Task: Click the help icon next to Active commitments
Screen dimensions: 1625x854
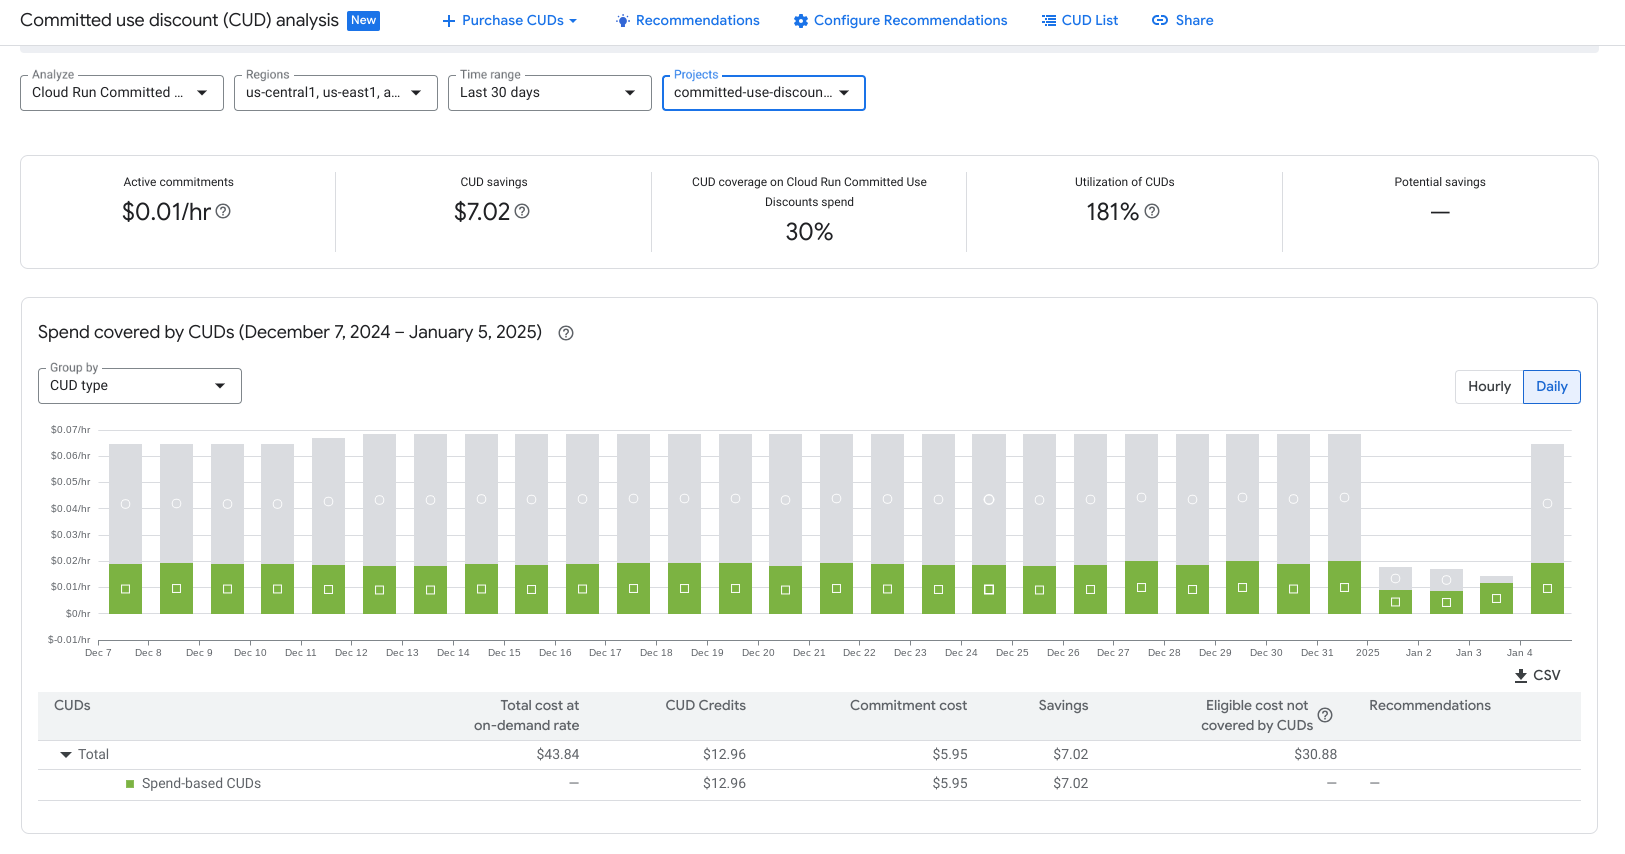Action: (x=223, y=211)
